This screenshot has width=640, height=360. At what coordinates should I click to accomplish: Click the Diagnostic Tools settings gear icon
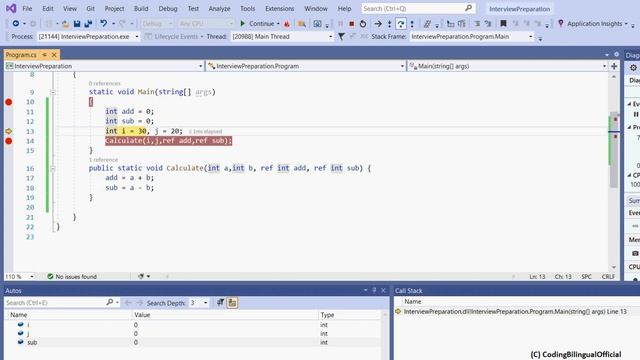(x=633, y=68)
